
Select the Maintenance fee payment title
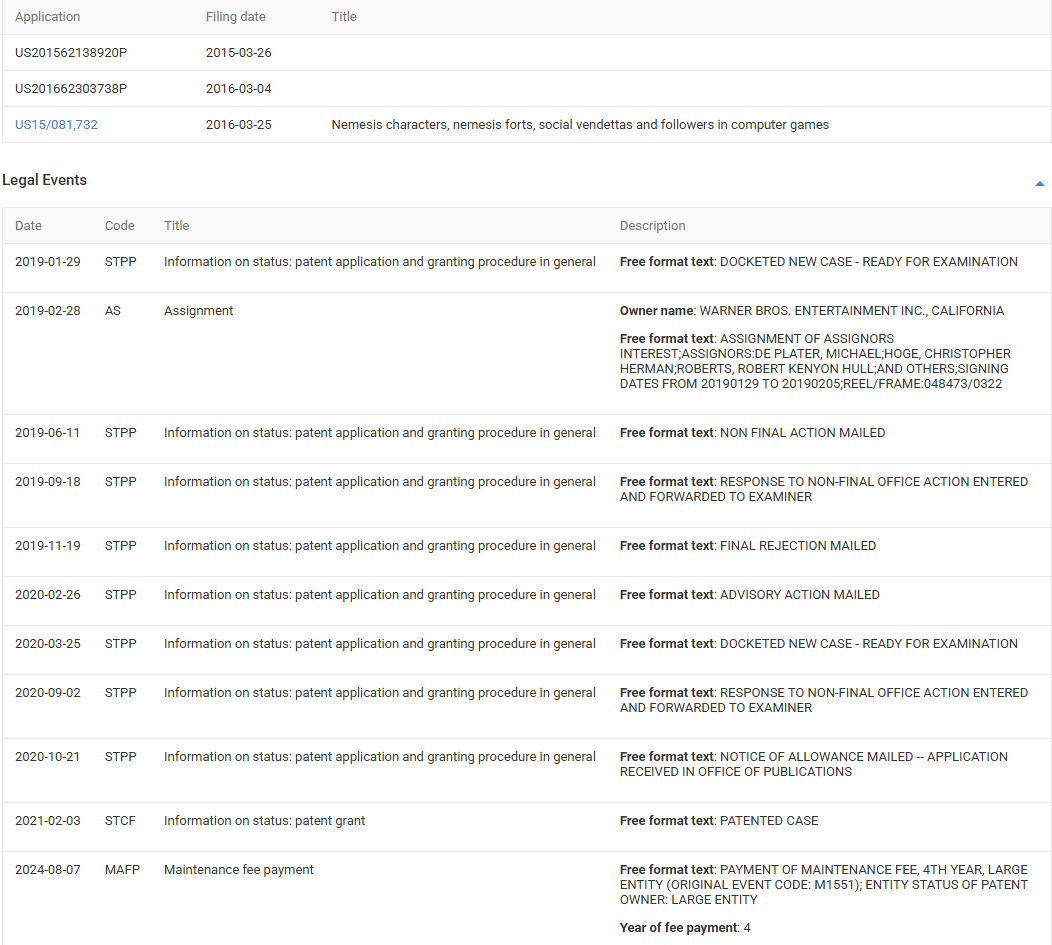pos(239,870)
